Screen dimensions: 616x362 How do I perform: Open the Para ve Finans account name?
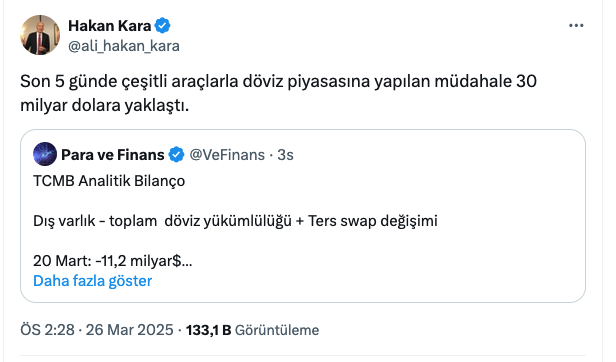[113, 155]
